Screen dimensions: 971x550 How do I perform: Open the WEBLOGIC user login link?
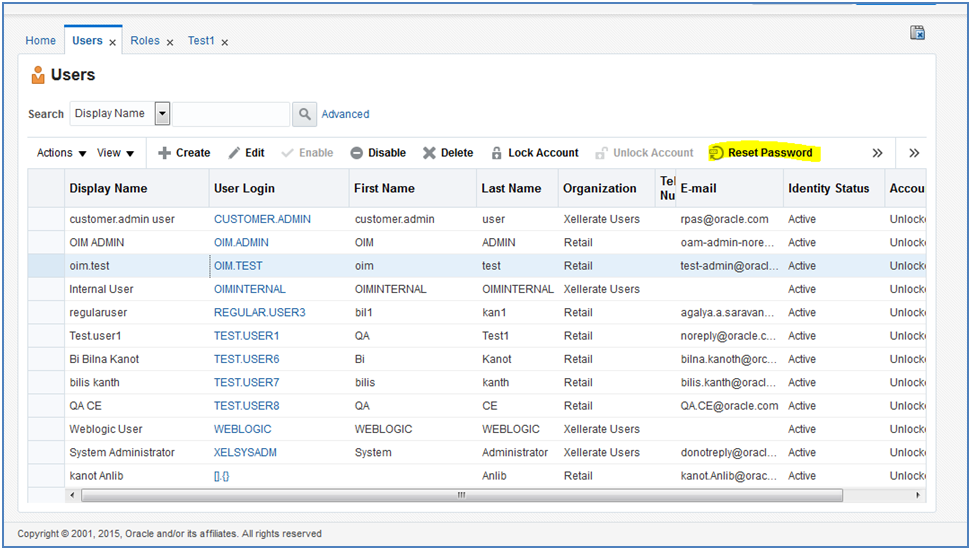click(243, 429)
